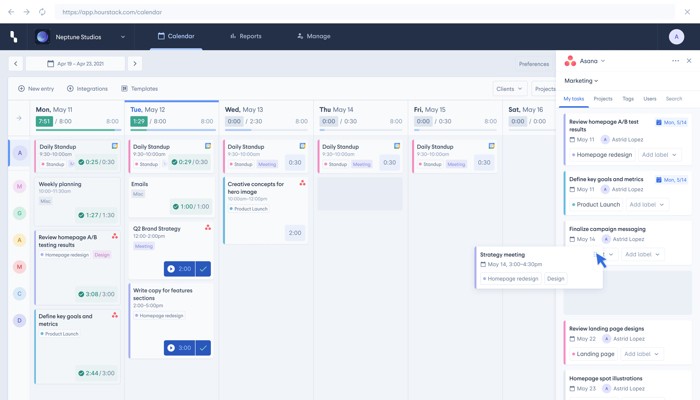Toggle completed check on Emails entry
The image size is (700, 400).
(175, 207)
